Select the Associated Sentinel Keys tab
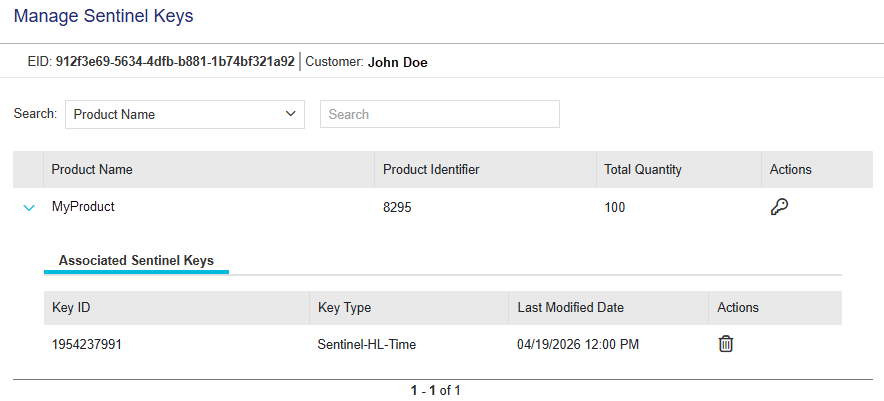The image size is (884, 401). click(x=136, y=260)
